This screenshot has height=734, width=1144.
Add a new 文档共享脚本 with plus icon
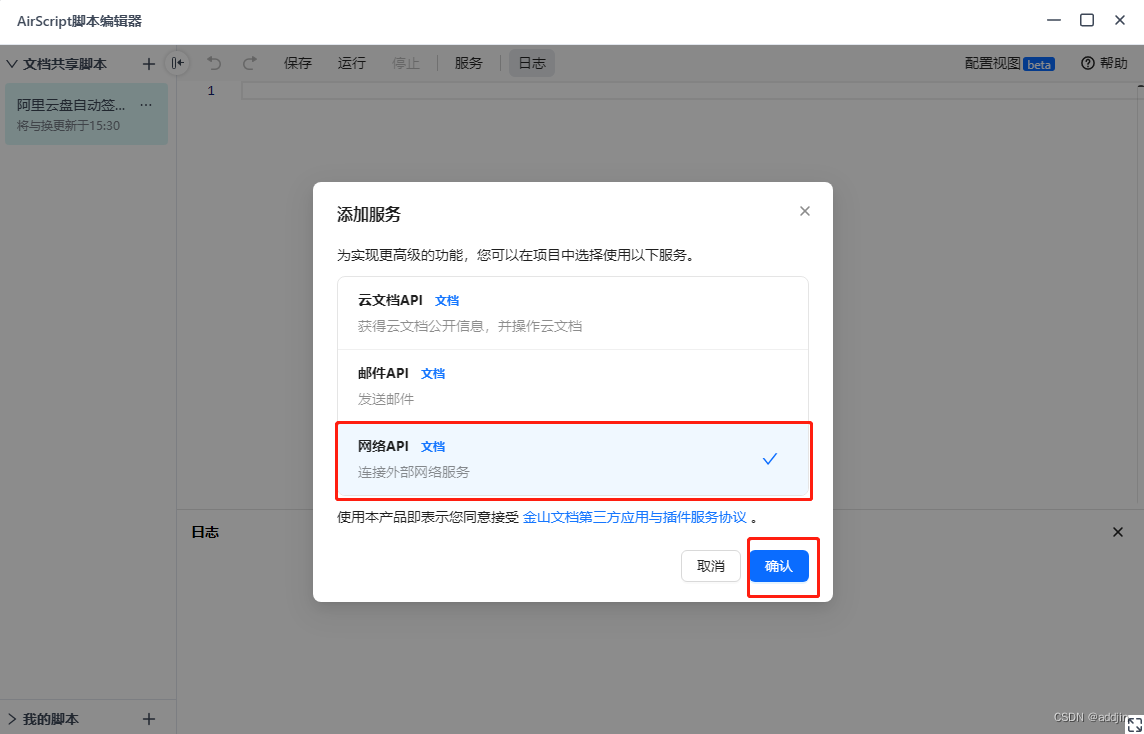[149, 64]
